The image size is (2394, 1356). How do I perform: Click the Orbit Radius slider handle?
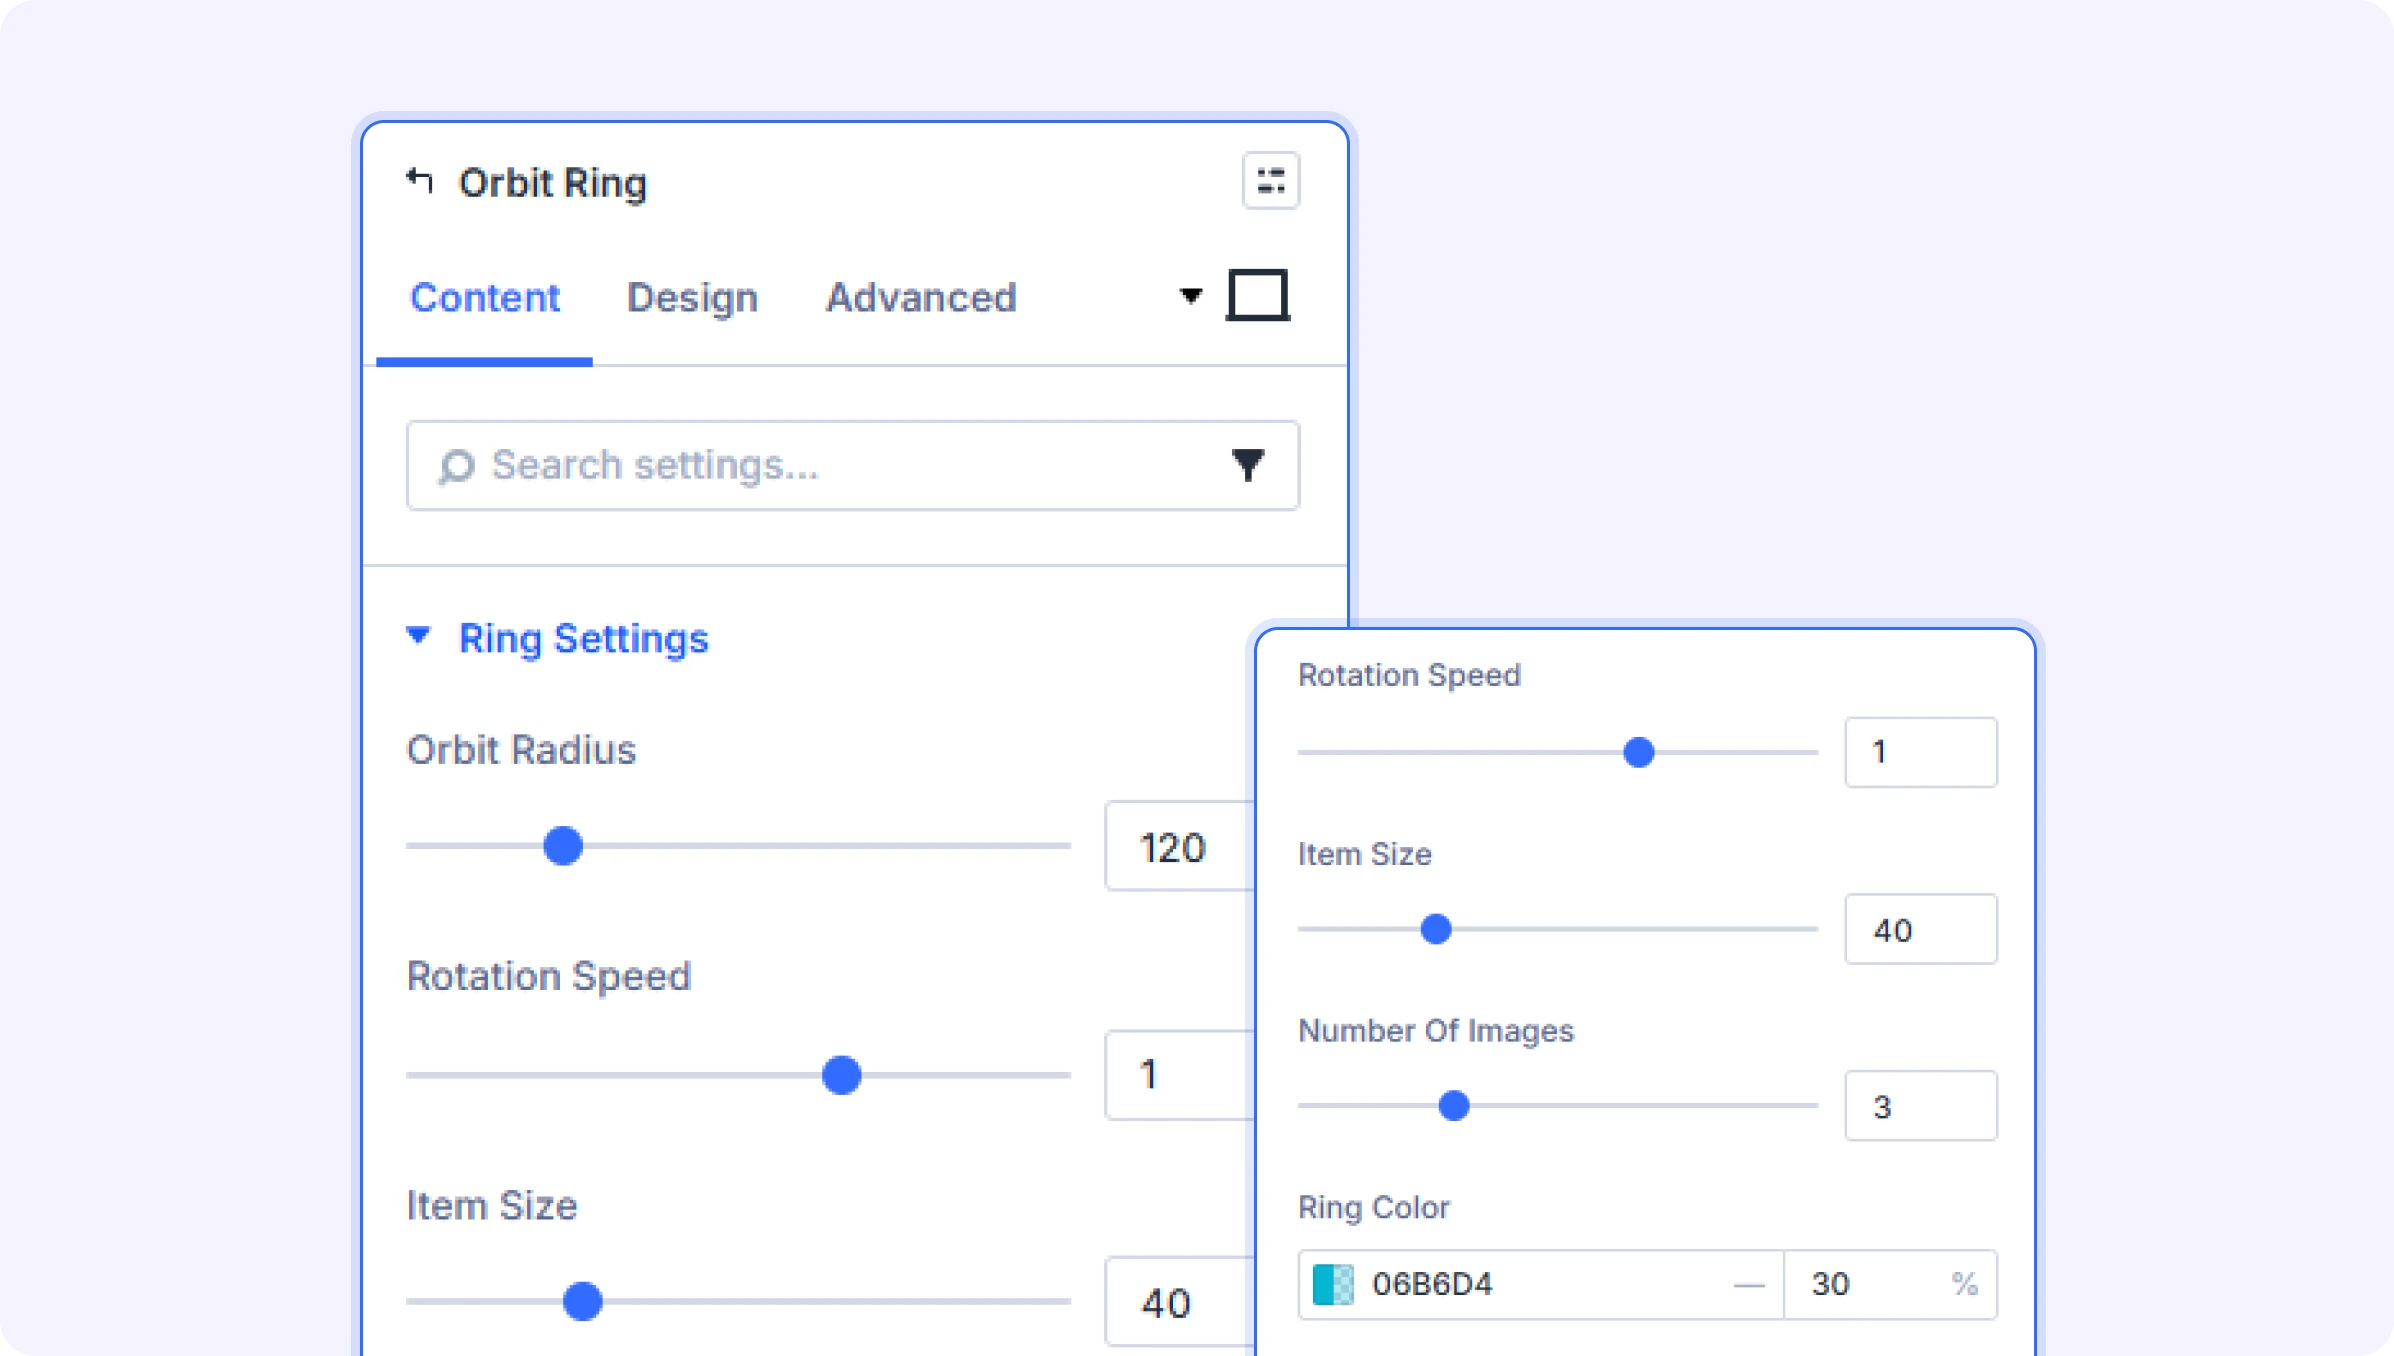(563, 846)
